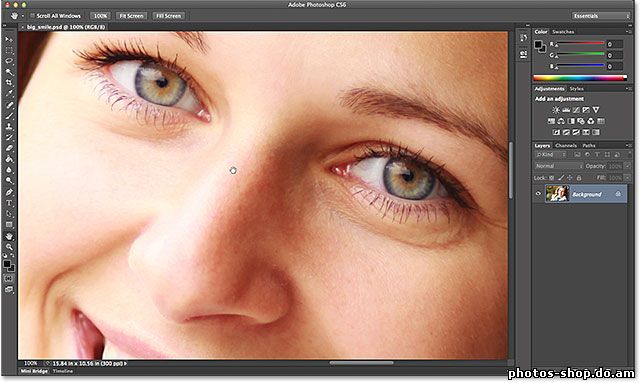
Task: Switch to the Swatches tab
Action: coord(563,32)
